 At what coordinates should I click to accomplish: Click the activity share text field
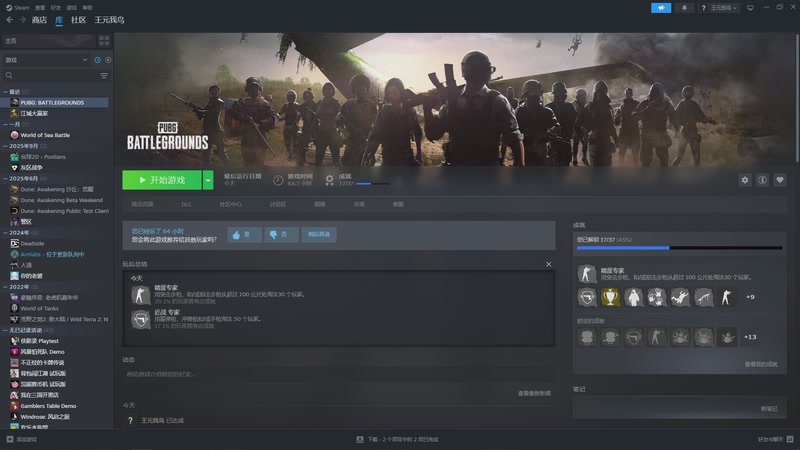coord(339,374)
